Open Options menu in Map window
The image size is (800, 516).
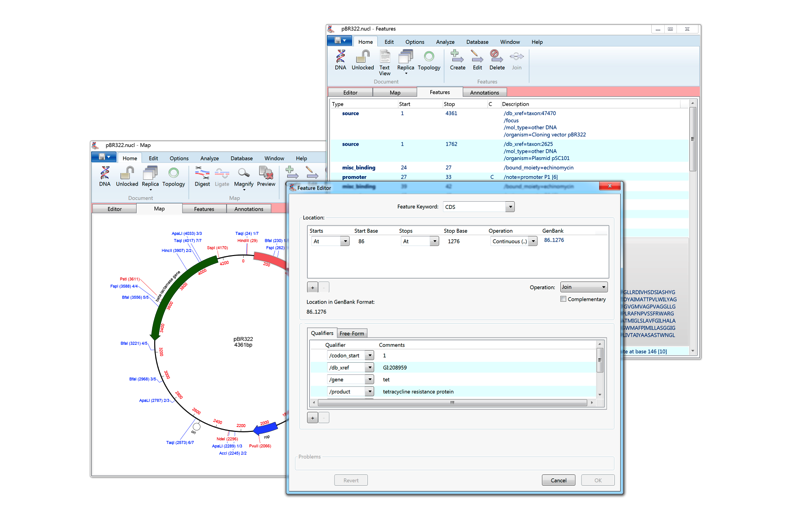[x=179, y=158]
